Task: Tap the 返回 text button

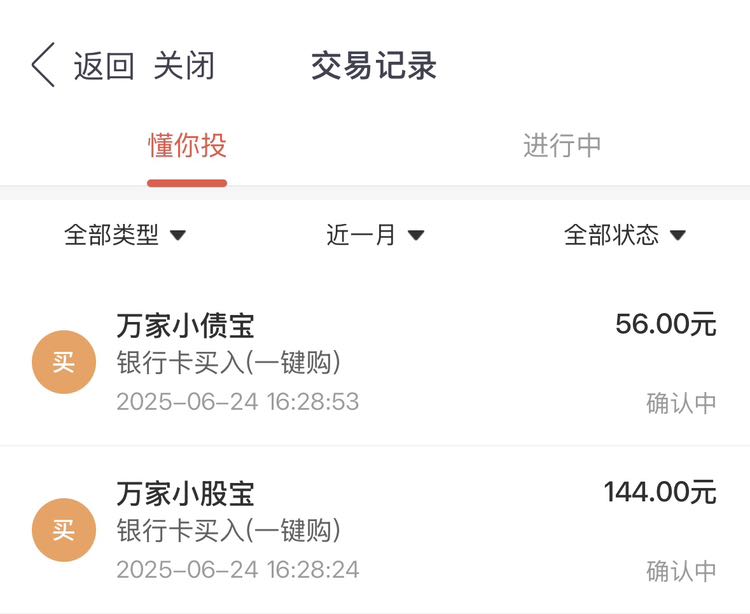Action: (104, 66)
